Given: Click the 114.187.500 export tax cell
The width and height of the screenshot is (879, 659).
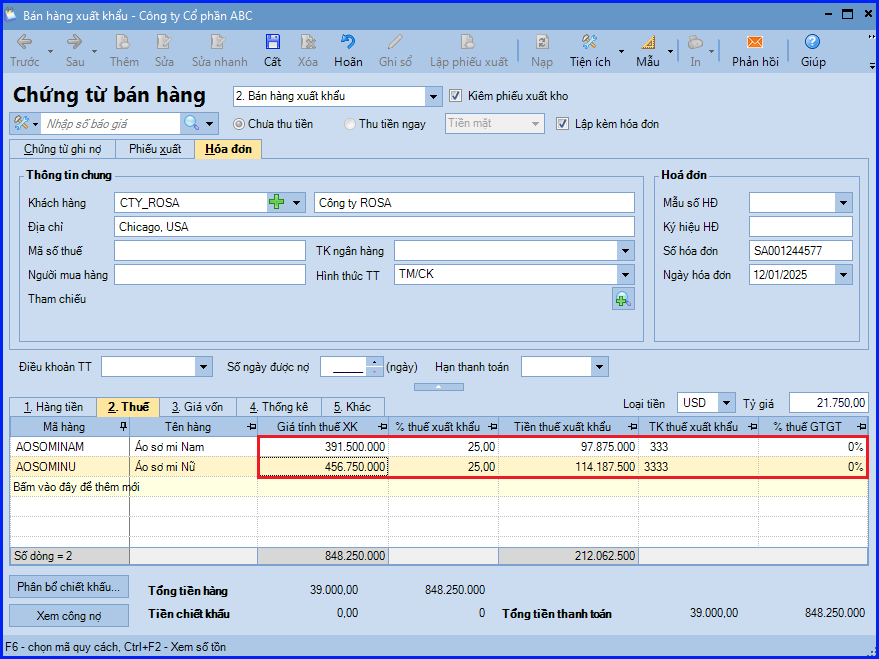Looking at the screenshot, I should 568,466.
